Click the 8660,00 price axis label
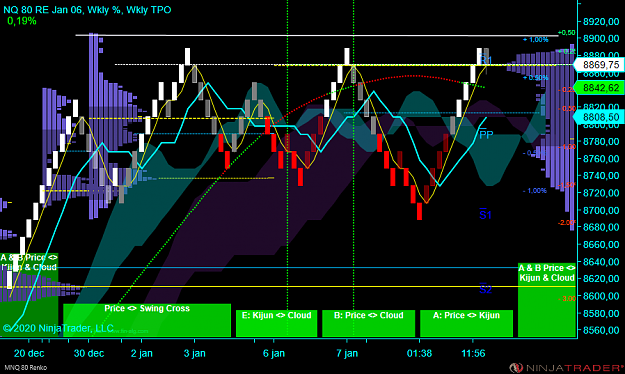 point(601,244)
